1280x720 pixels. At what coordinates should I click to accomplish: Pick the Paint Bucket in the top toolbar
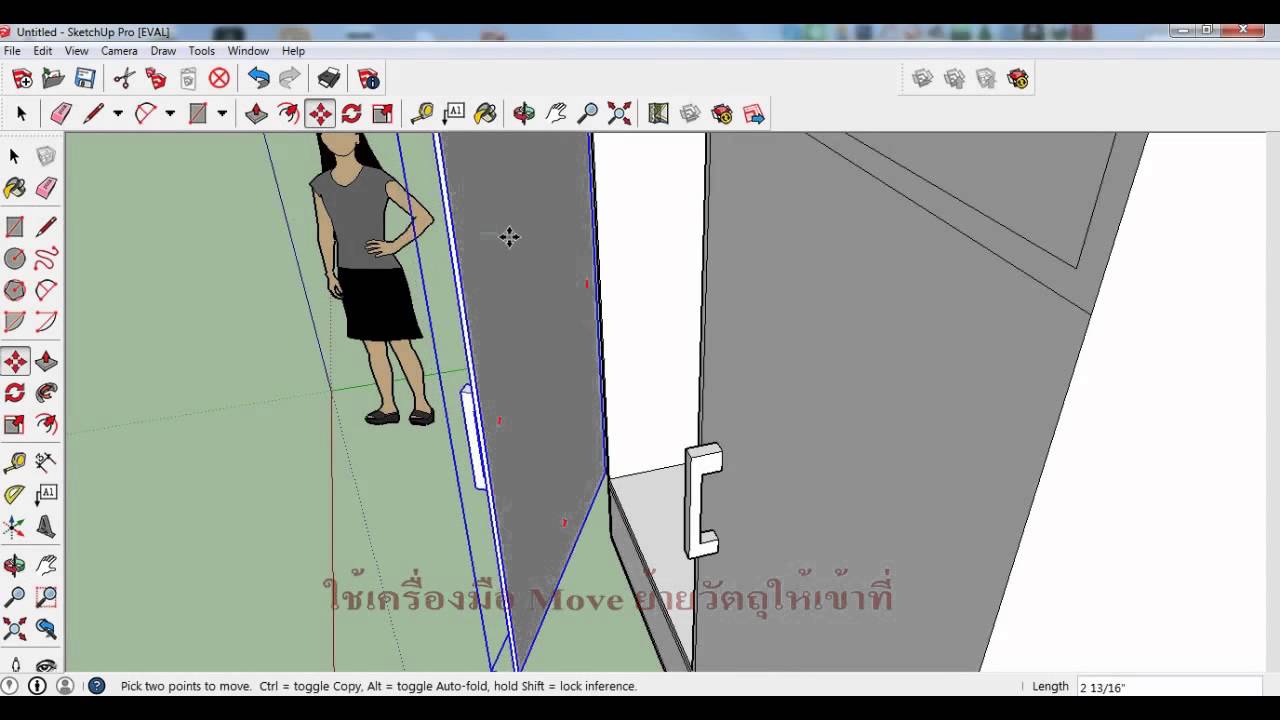point(486,113)
